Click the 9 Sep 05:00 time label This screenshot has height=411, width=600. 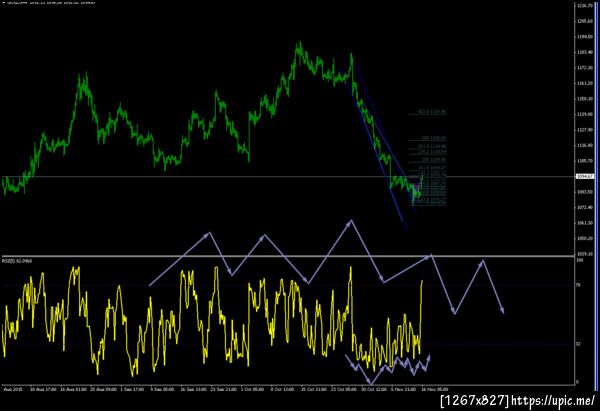[x=162, y=389]
